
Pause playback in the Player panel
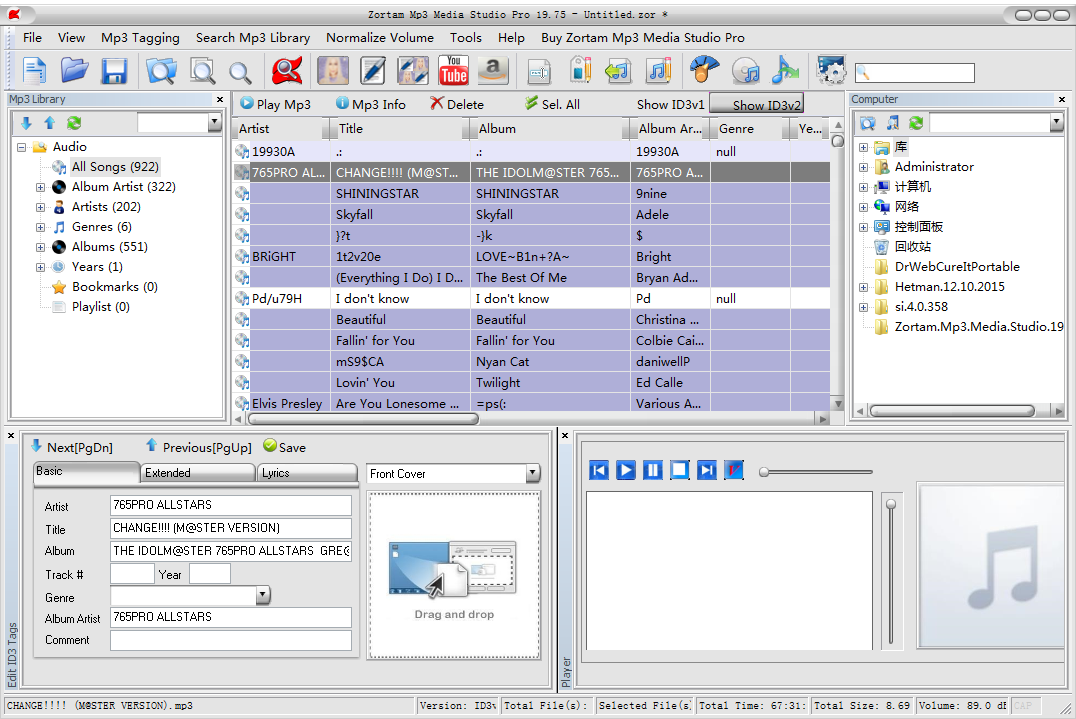click(x=653, y=470)
